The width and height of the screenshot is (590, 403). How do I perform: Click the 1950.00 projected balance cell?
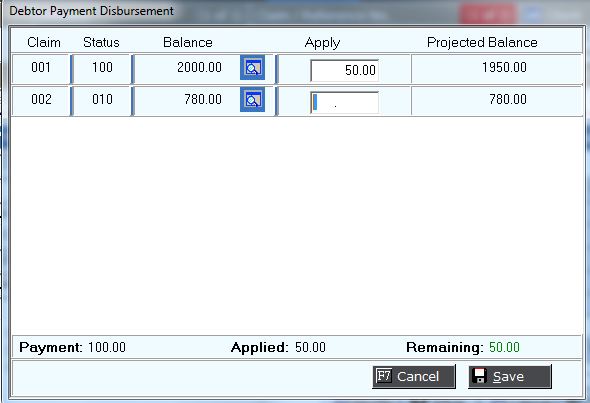click(x=497, y=68)
